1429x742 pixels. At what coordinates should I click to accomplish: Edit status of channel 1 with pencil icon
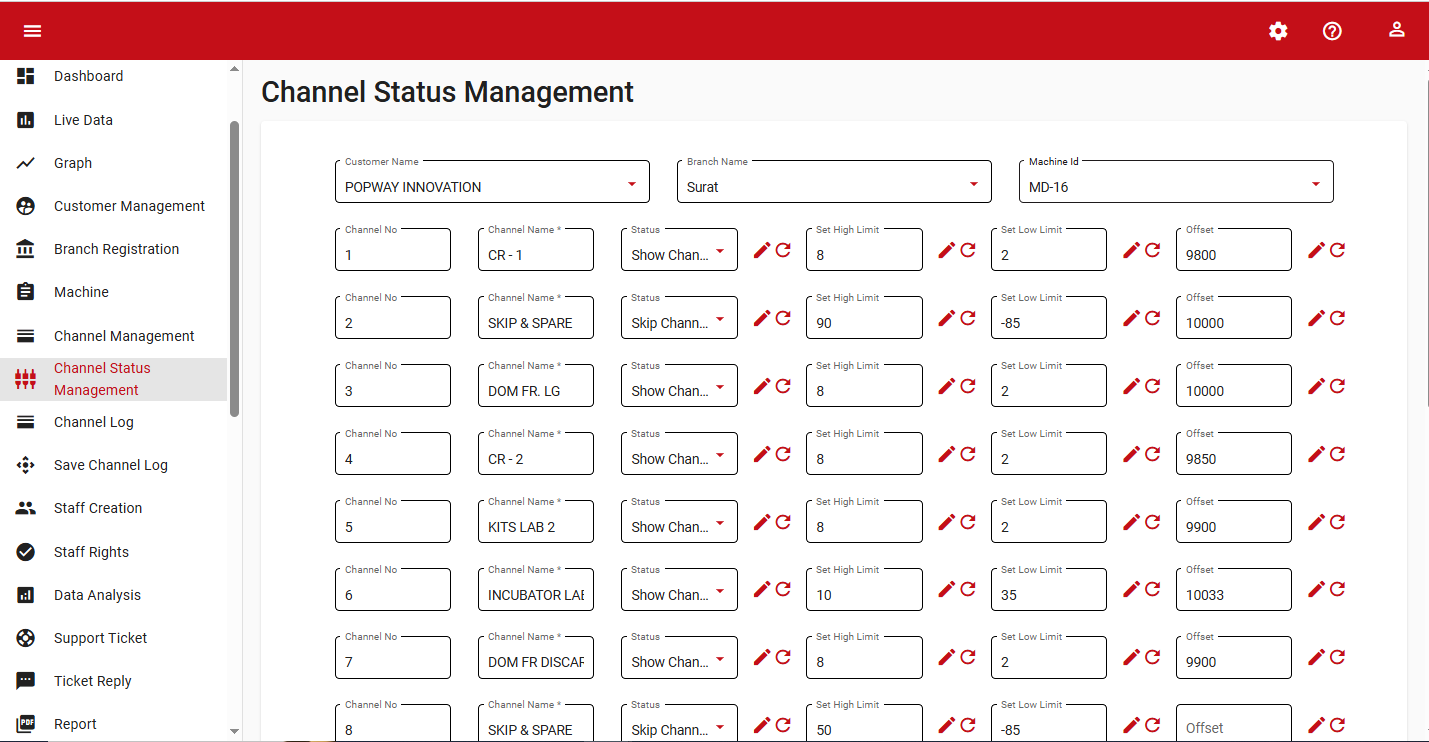coord(762,250)
